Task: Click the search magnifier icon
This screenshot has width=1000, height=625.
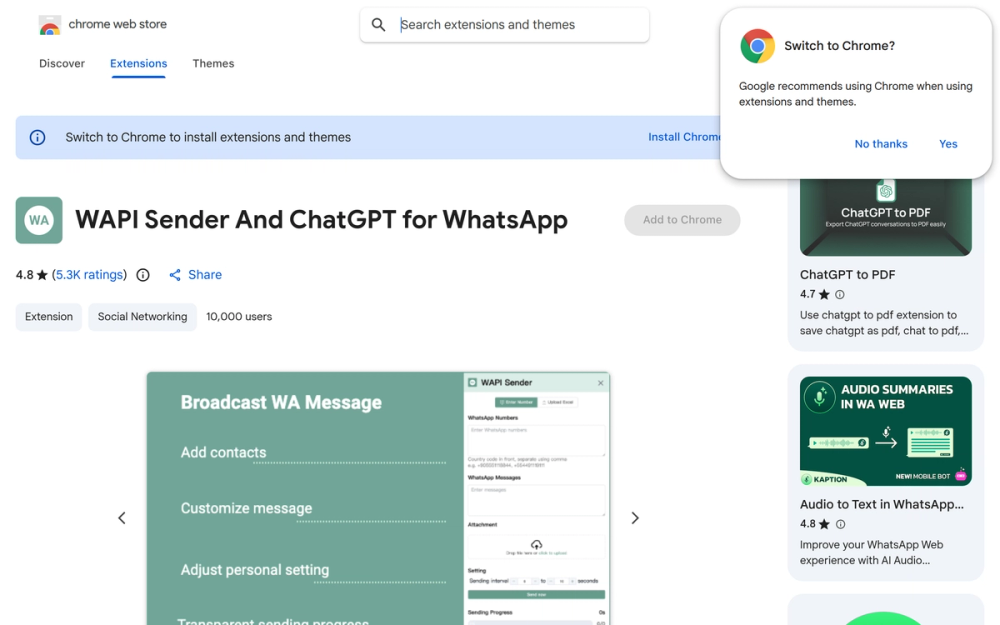Action: click(x=378, y=24)
